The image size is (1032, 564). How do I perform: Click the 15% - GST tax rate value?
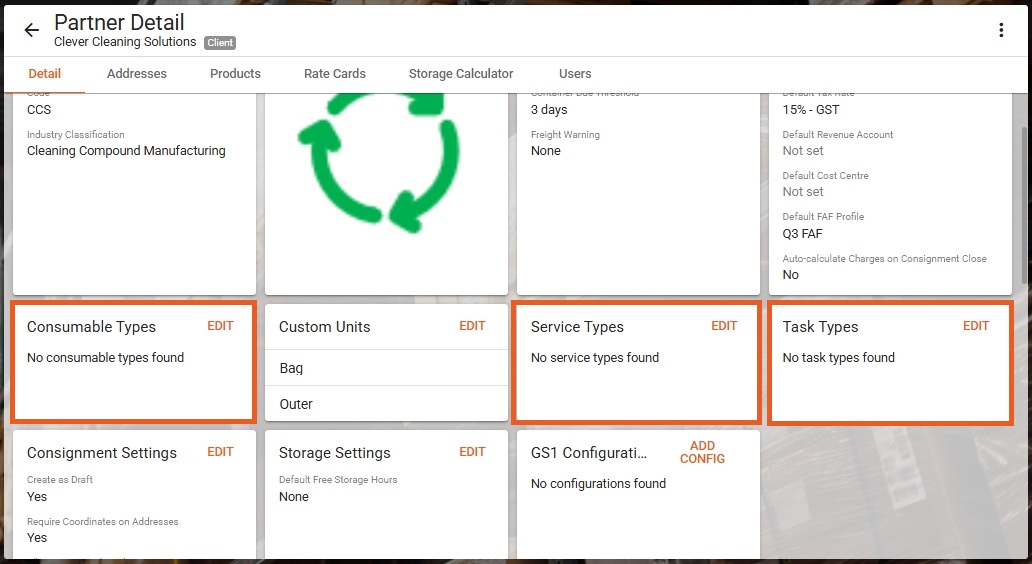click(811, 110)
